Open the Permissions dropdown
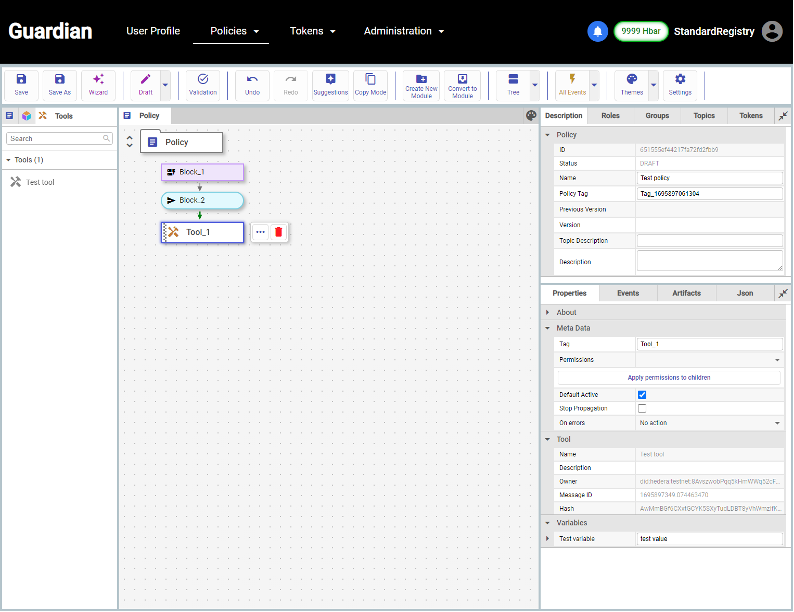Viewport: 794px width, 612px height. [710, 359]
